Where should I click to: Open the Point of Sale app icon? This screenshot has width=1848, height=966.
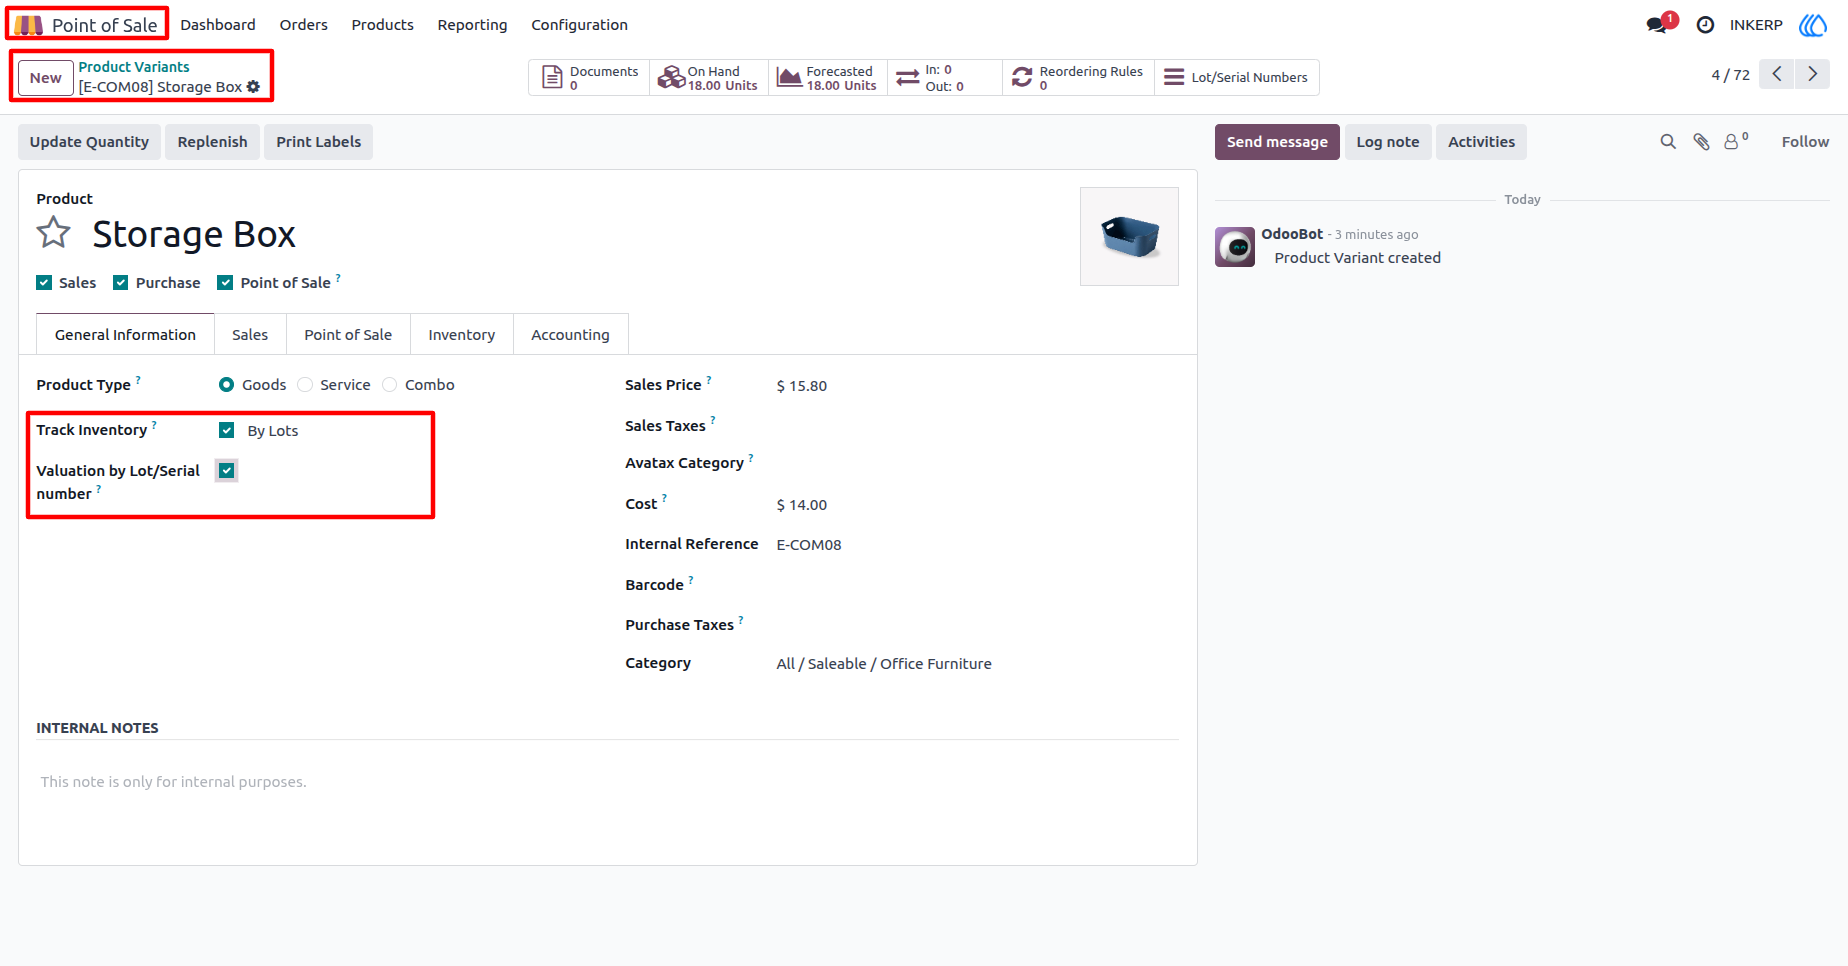coord(29,25)
